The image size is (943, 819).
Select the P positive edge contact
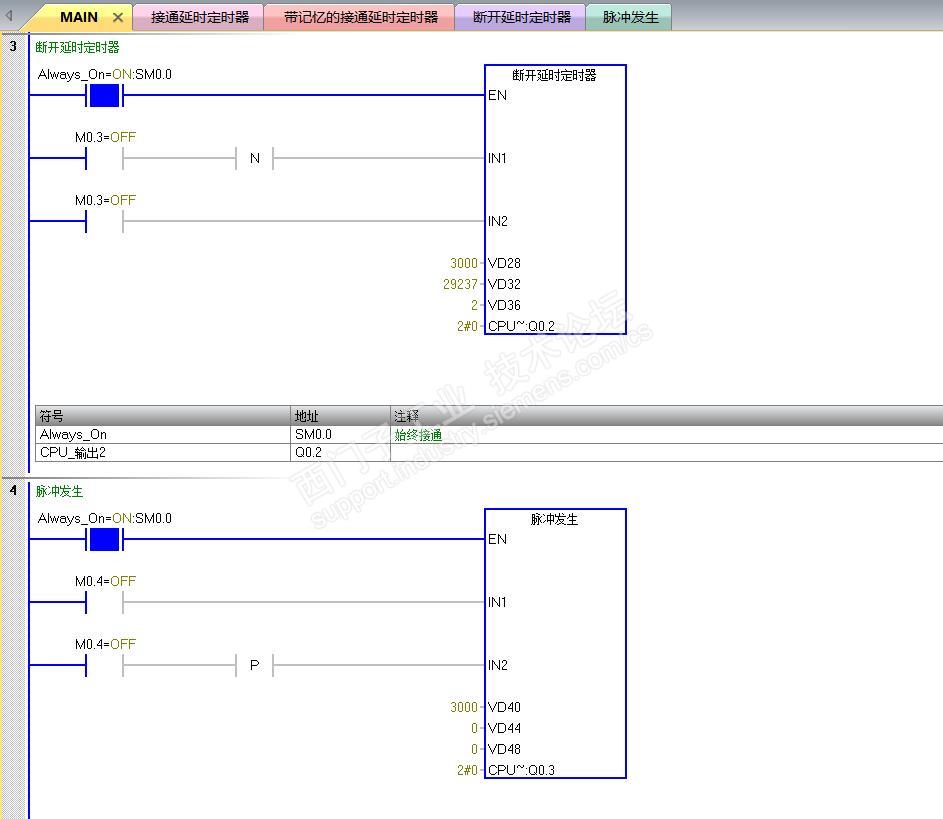254,666
